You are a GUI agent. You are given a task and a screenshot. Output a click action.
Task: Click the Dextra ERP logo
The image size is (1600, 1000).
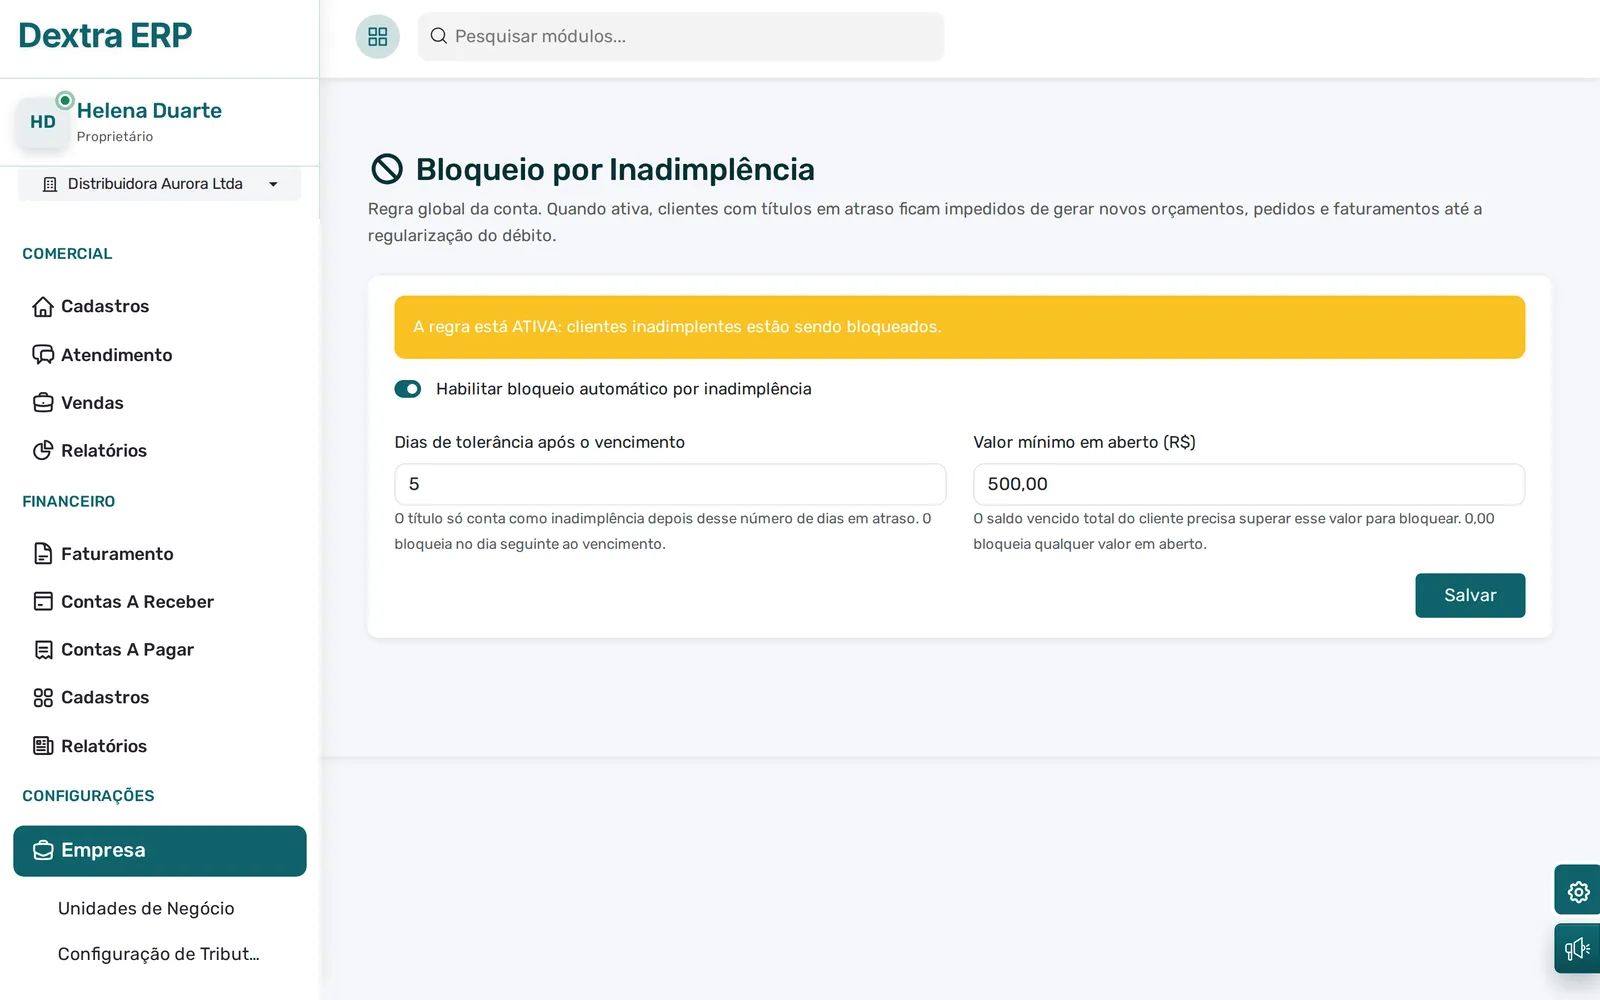tap(105, 36)
